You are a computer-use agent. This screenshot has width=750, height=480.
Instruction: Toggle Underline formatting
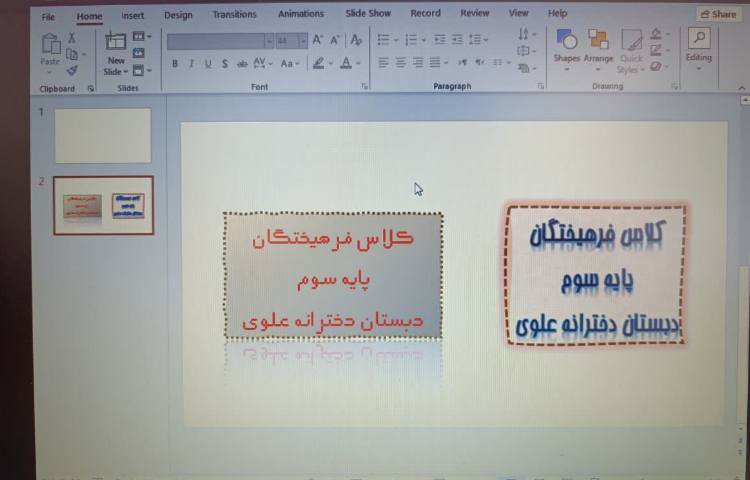pyautogui.click(x=208, y=64)
